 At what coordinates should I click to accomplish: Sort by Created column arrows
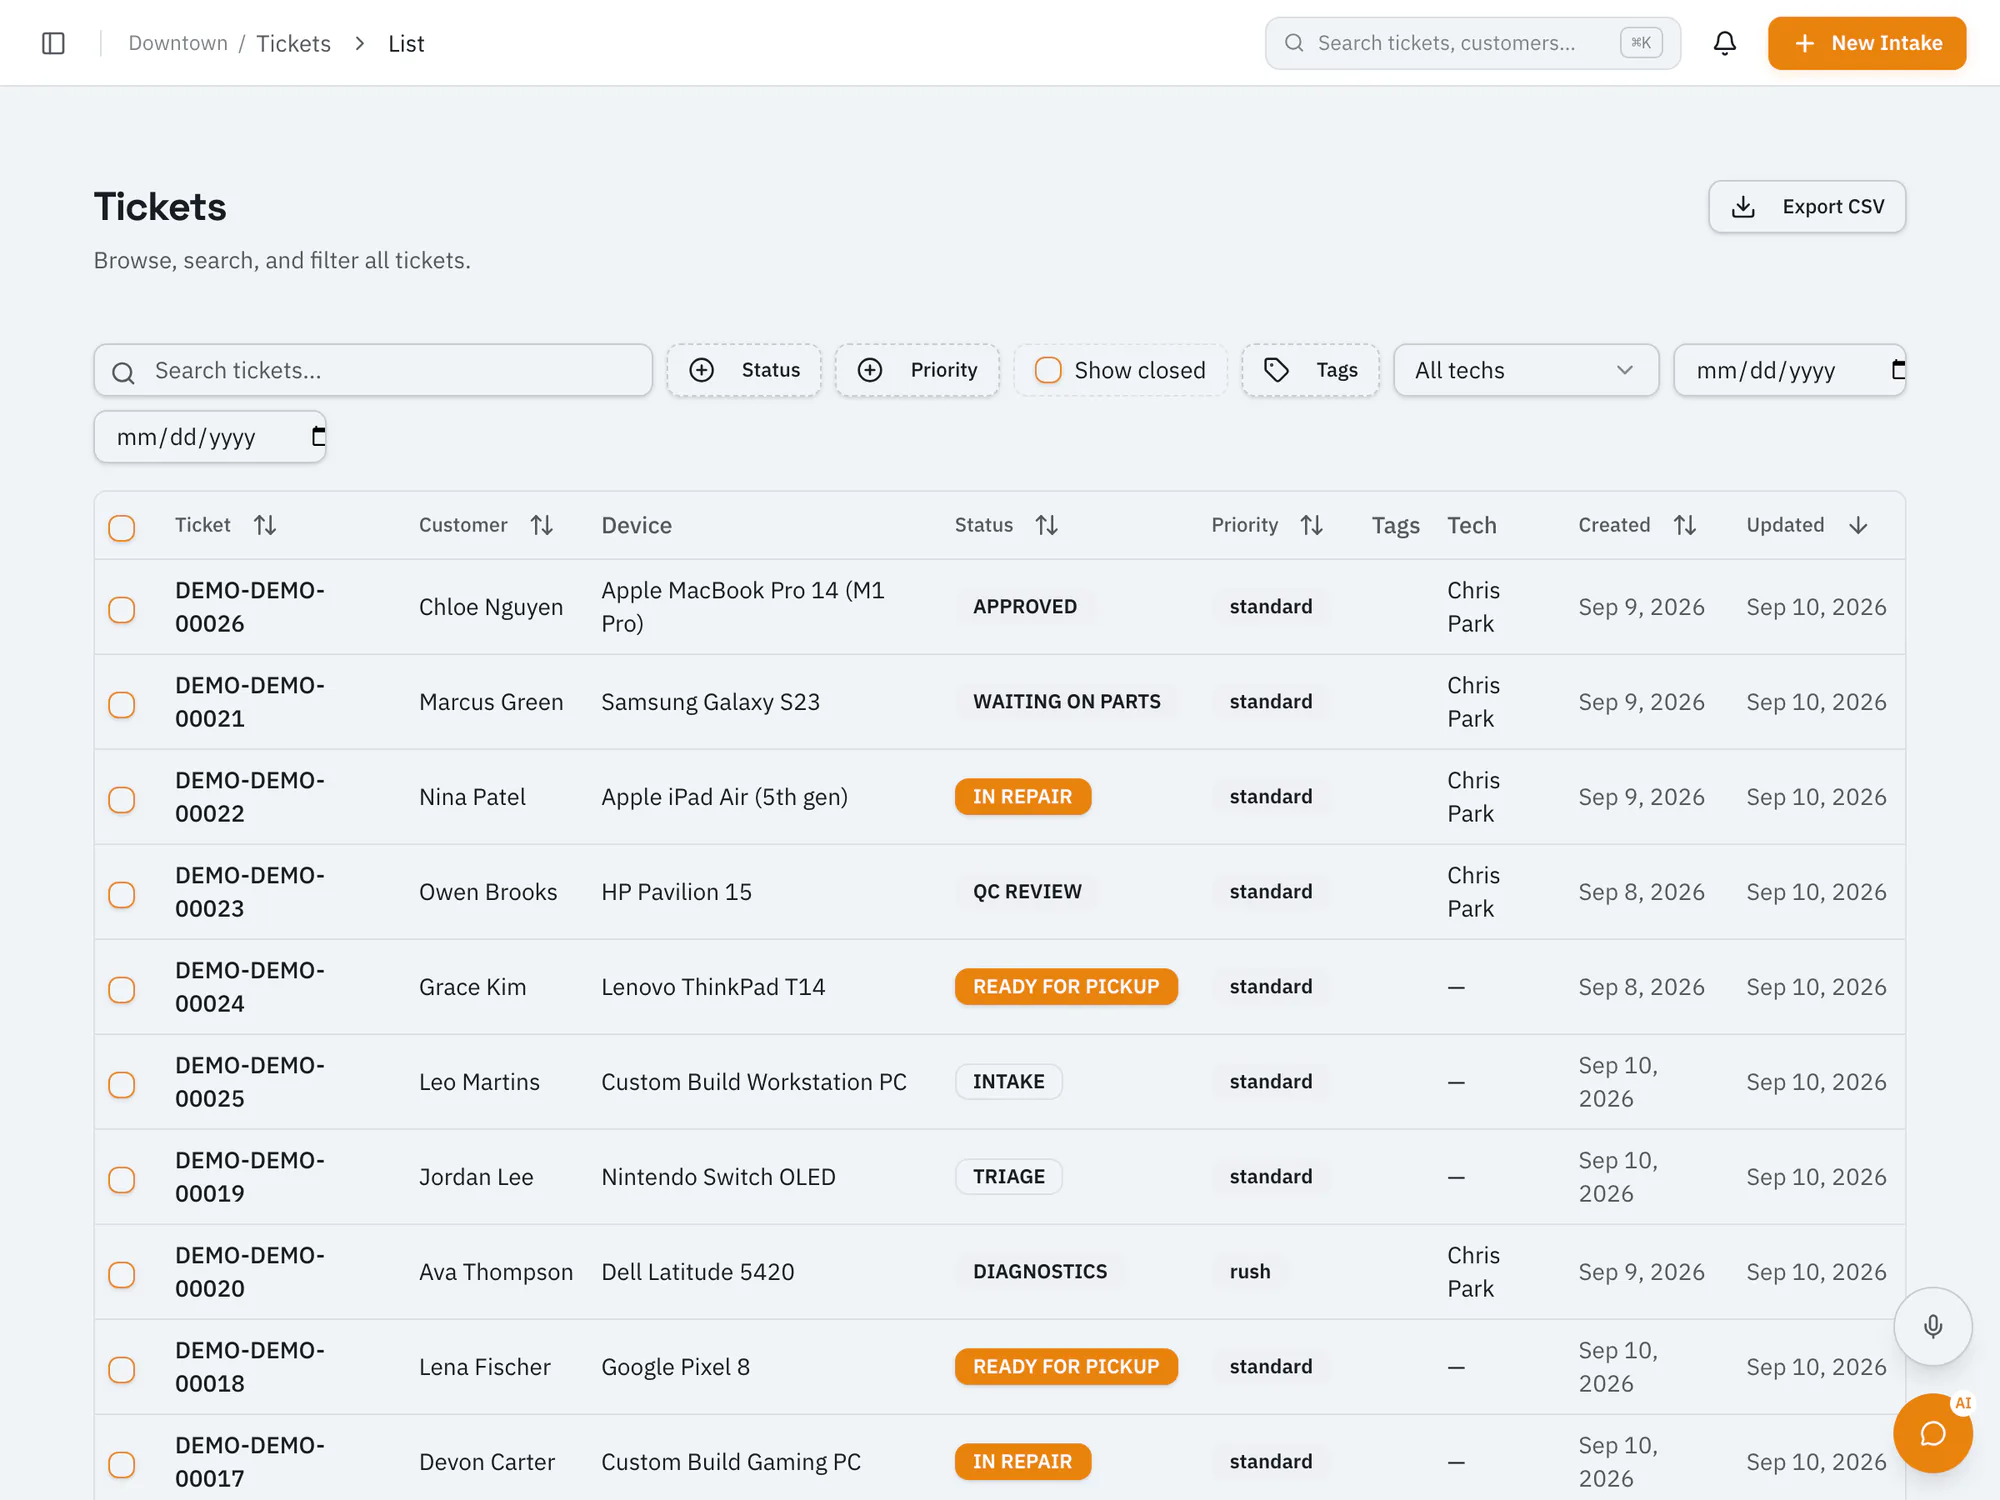[x=1685, y=525]
